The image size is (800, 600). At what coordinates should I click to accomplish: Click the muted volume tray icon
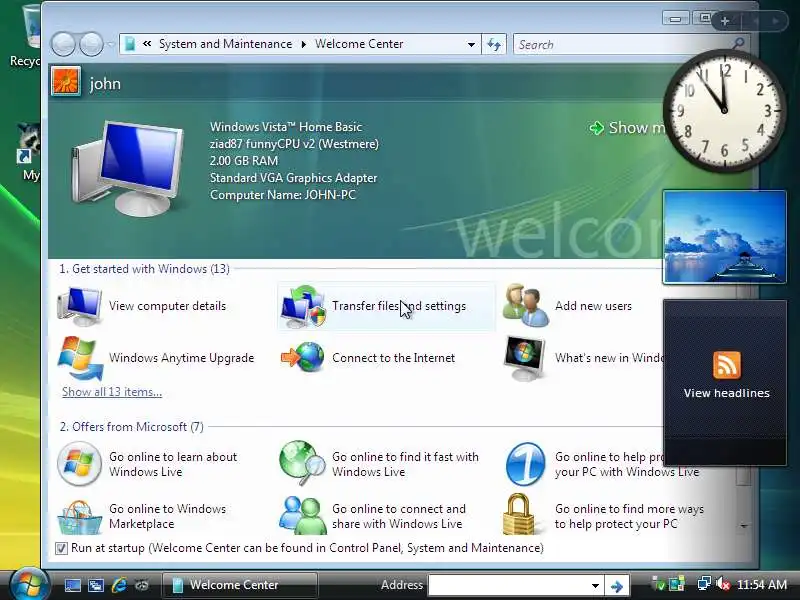(x=723, y=584)
